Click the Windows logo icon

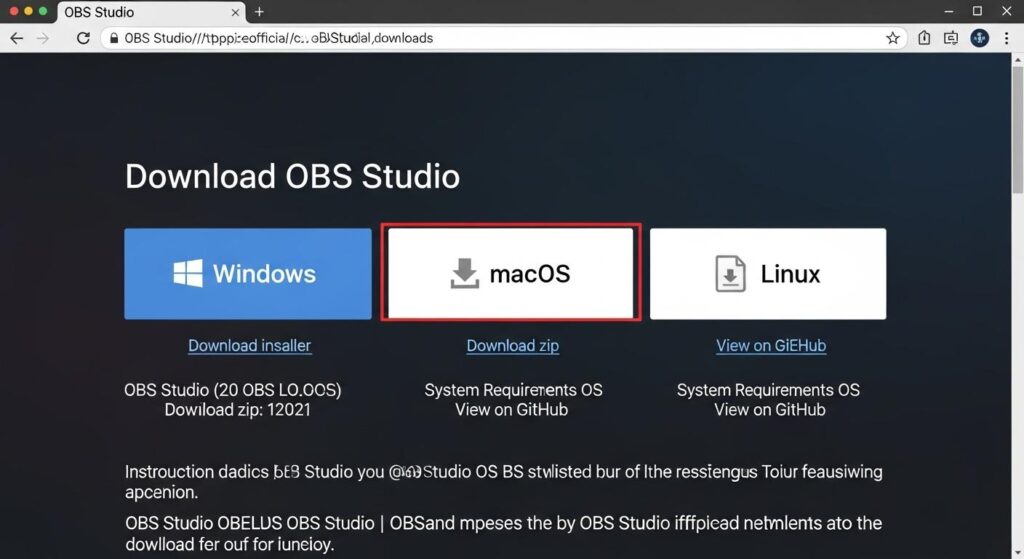[x=187, y=273]
